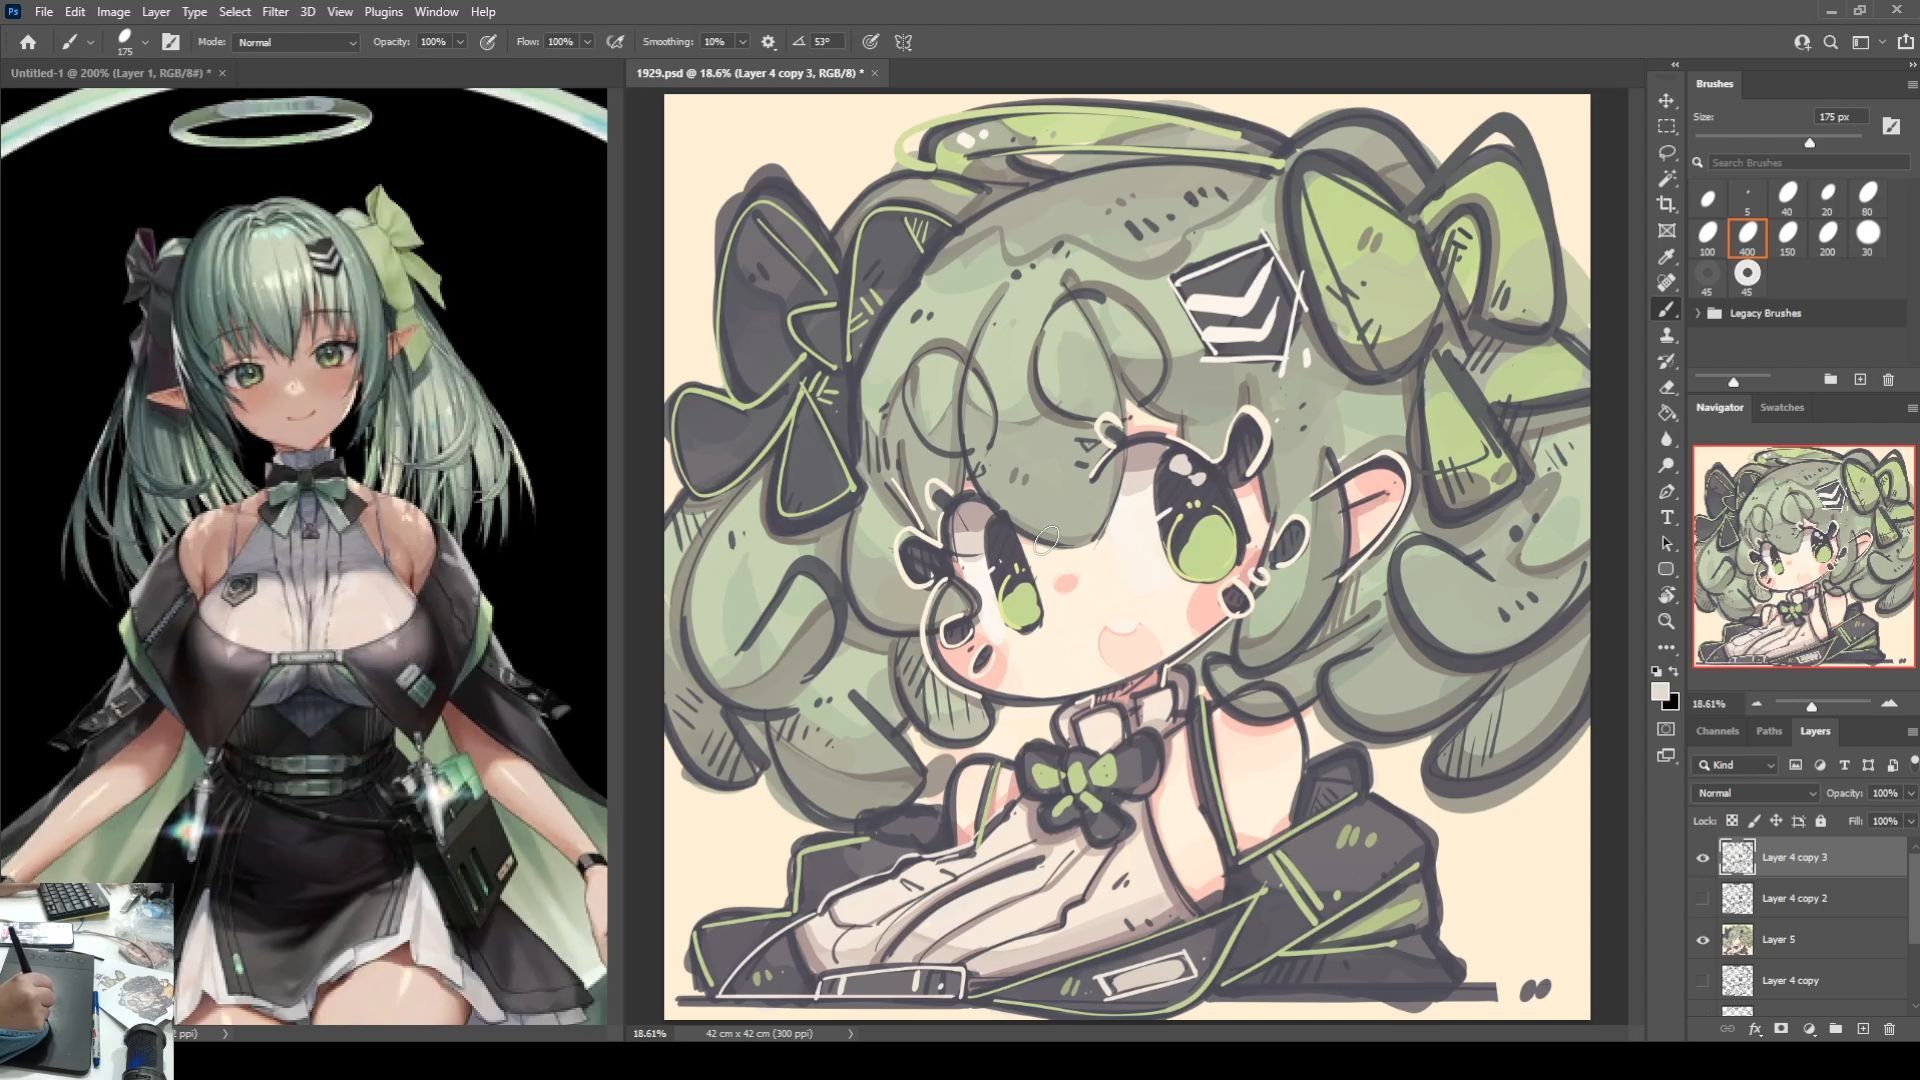Toggle lock transparent pixels

click(1732, 821)
